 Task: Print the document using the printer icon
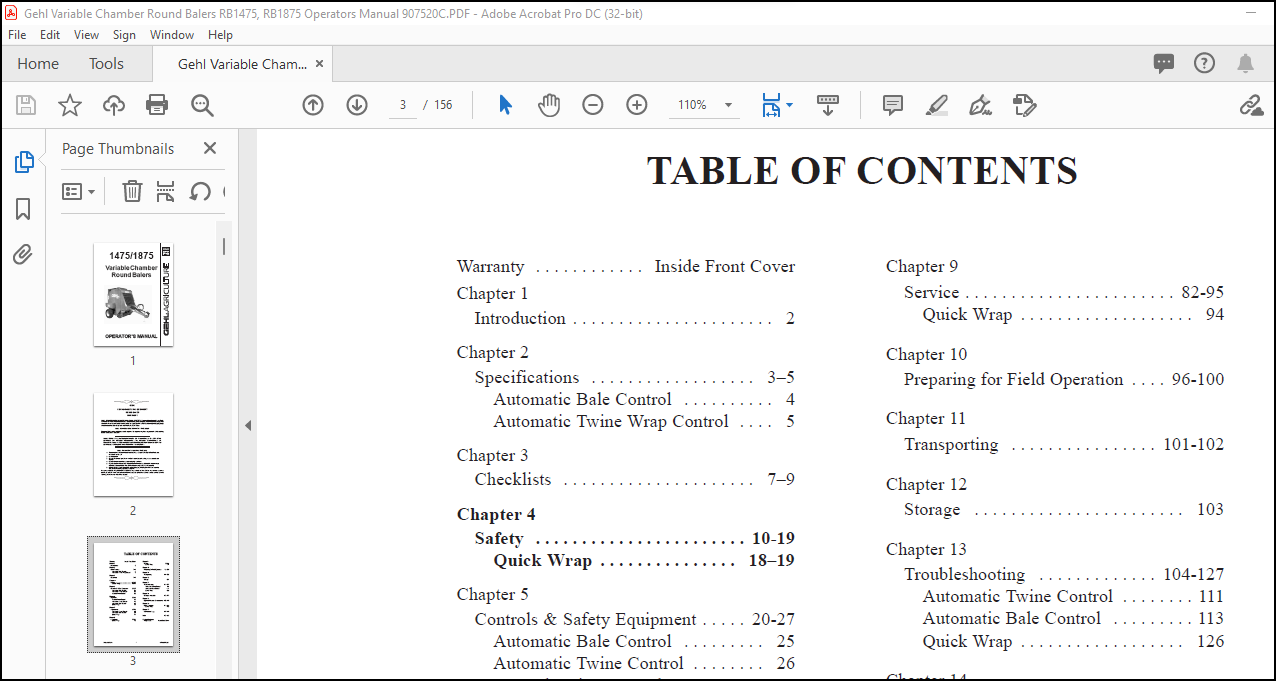tap(157, 105)
